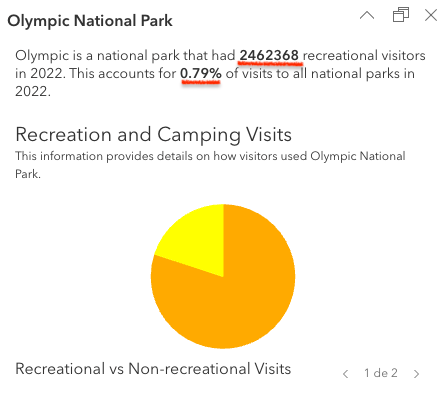Go to previous chart page
The width and height of the screenshot is (446, 394).
point(346,374)
